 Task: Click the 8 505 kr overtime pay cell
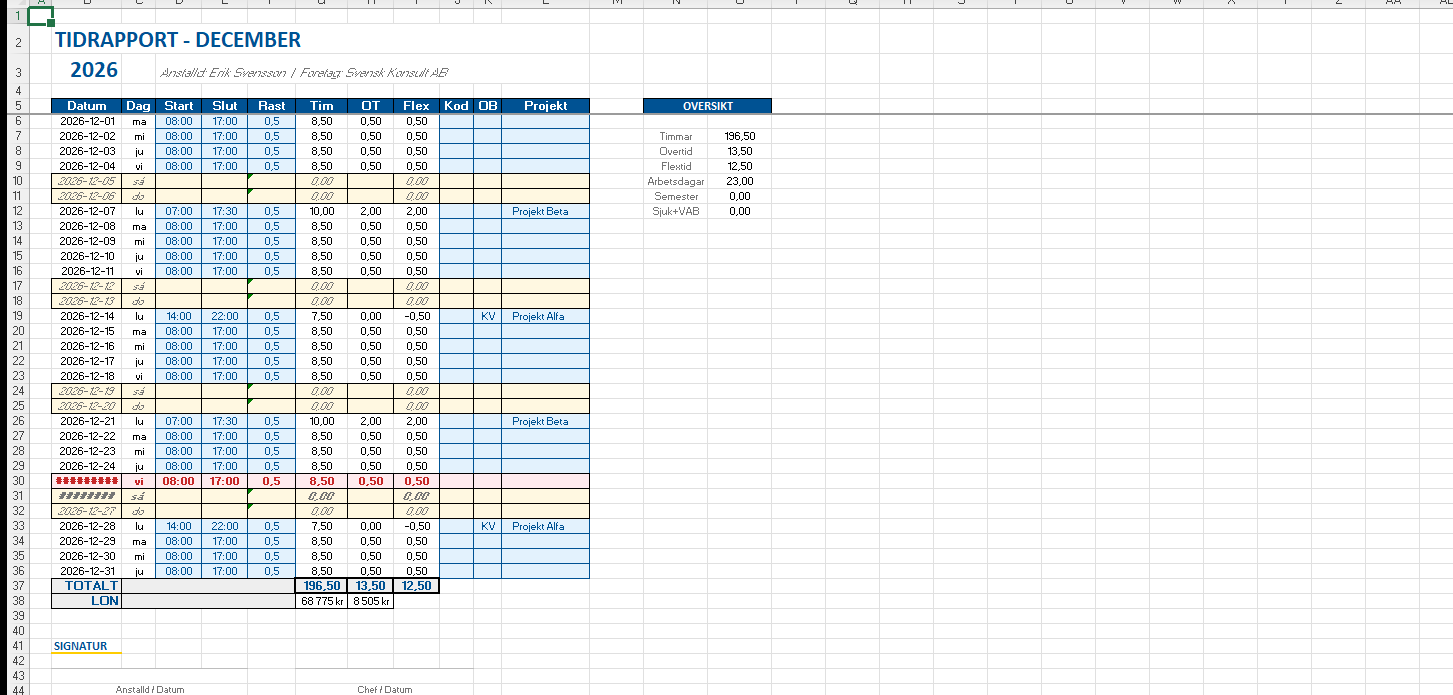pos(371,601)
